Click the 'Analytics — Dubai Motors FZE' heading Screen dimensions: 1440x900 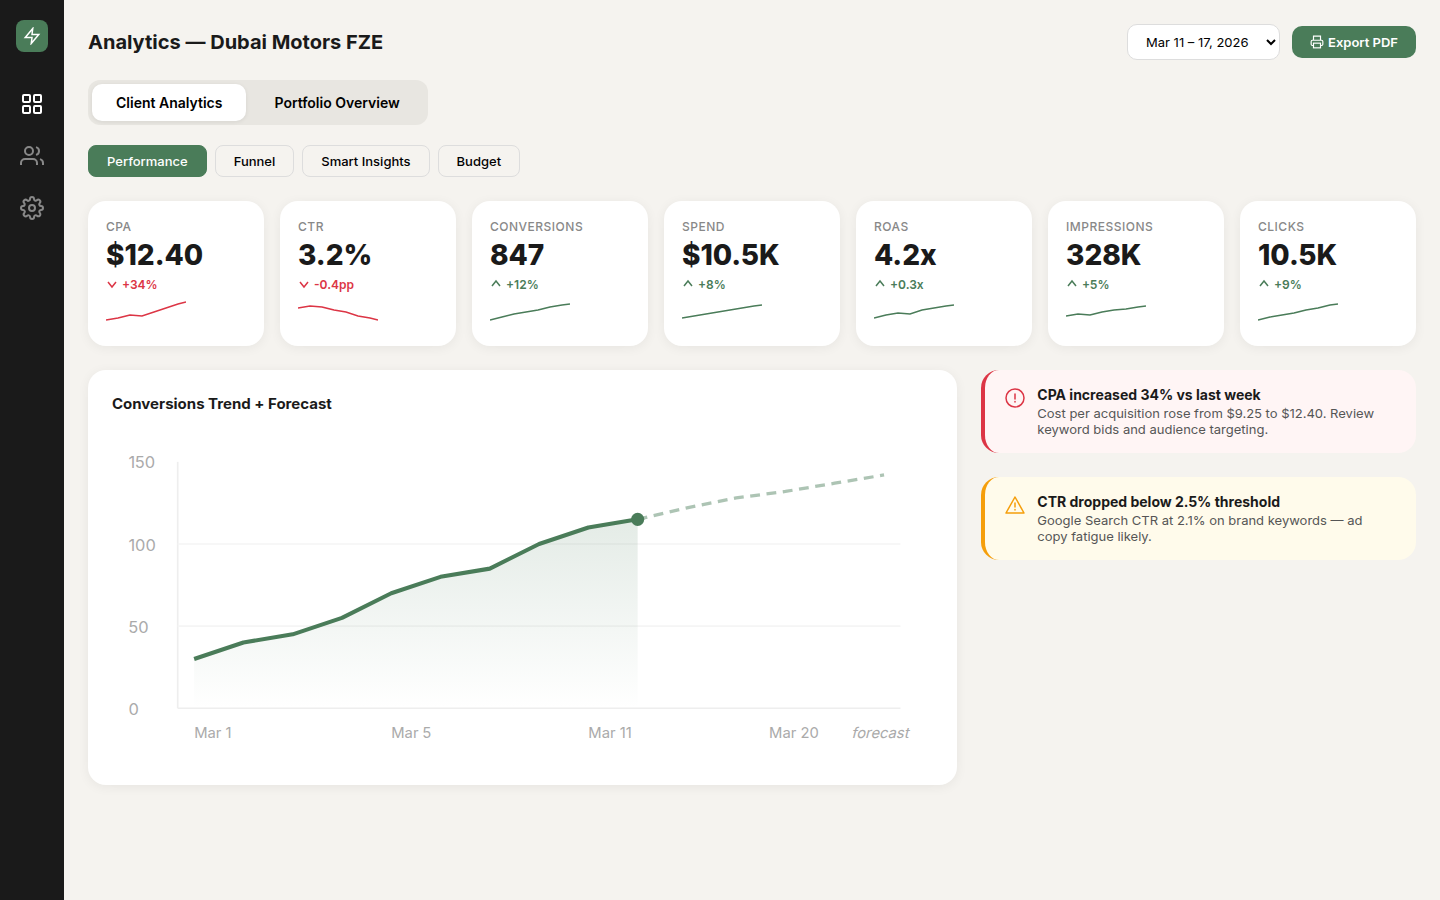[236, 42]
